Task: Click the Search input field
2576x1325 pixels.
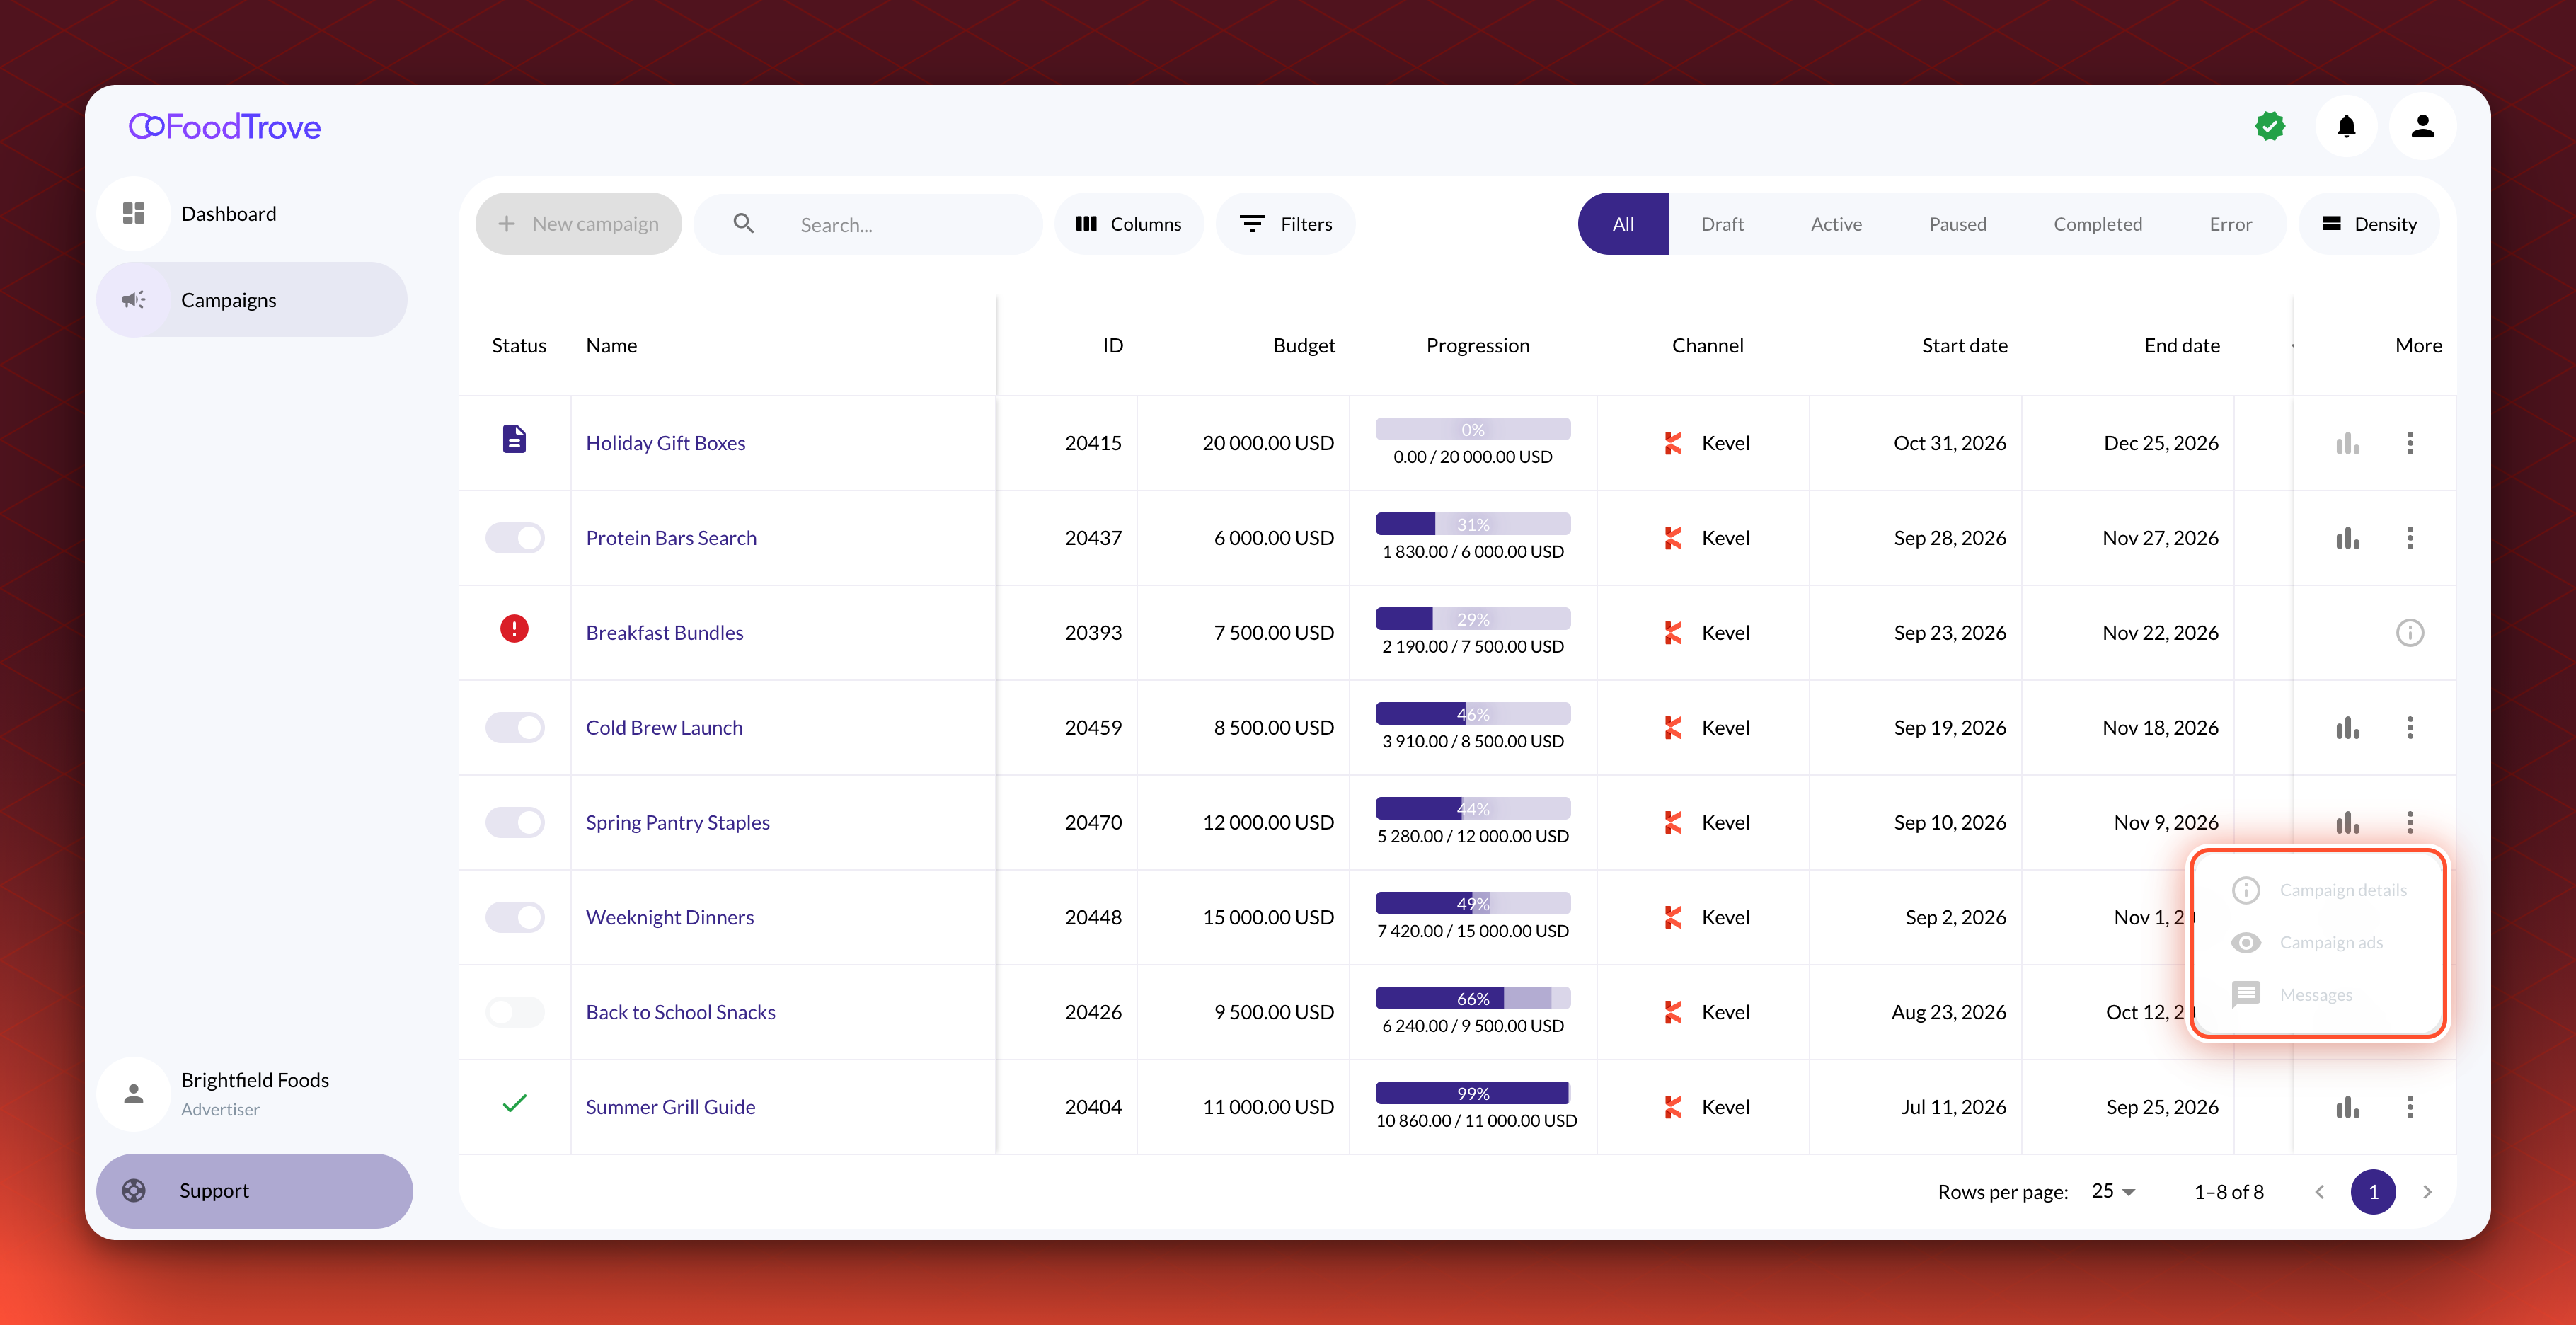Action: [868, 224]
